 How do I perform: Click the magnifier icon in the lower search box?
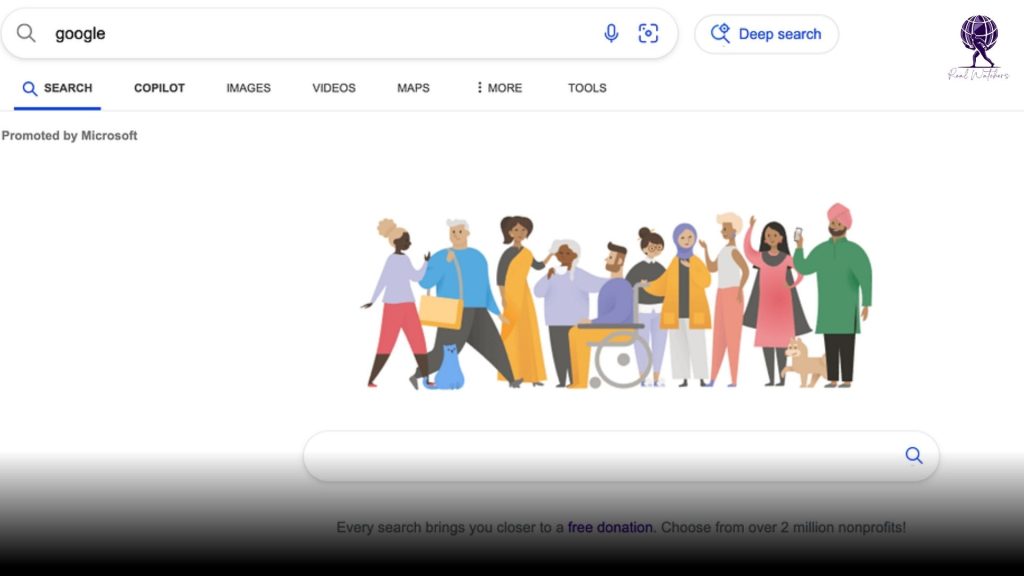913,456
